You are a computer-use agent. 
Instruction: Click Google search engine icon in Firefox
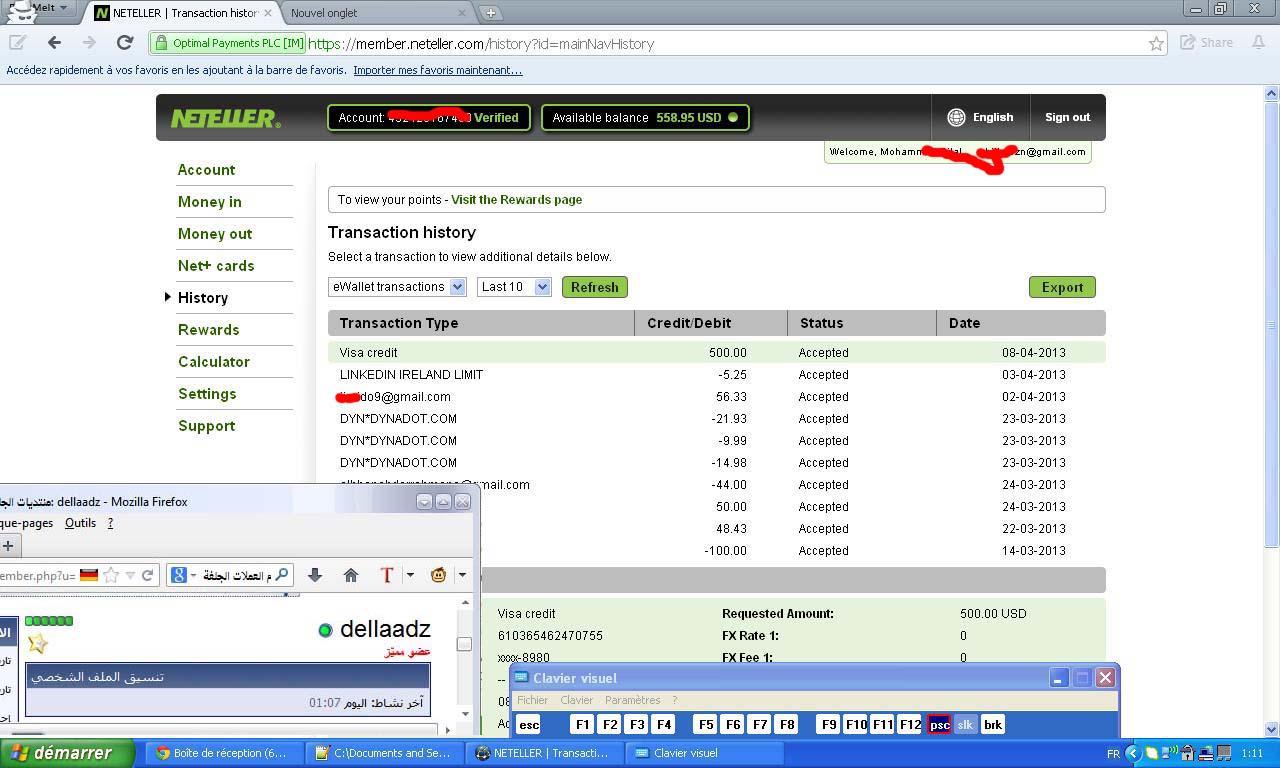[x=179, y=575]
